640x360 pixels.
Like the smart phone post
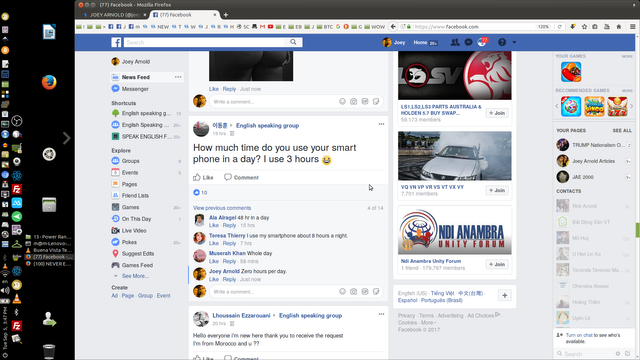click(x=203, y=177)
